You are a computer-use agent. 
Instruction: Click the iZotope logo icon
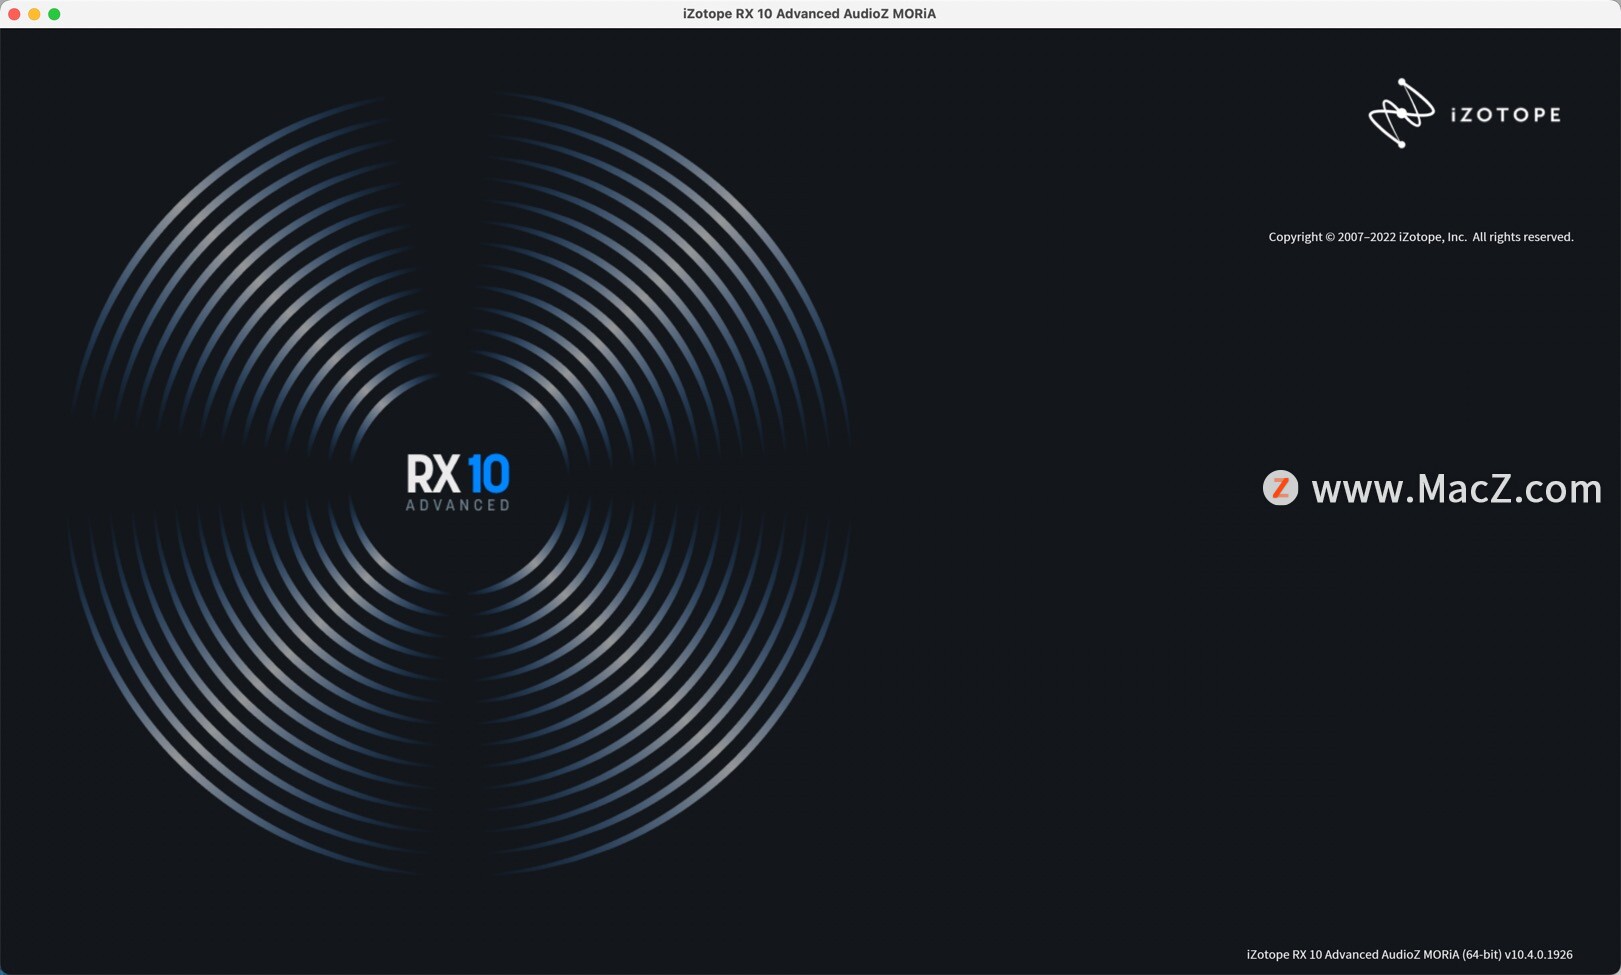click(1401, 114)
